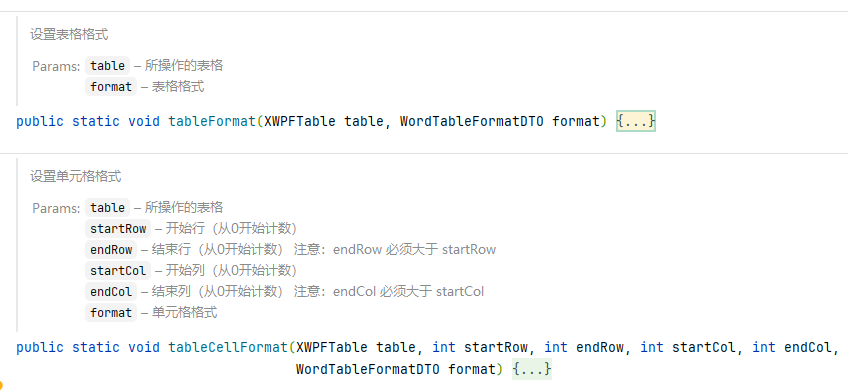Click WordTableFormatDTO type in tableFormat signature
Screen dimensions: 848x390
tap(472, 121)
